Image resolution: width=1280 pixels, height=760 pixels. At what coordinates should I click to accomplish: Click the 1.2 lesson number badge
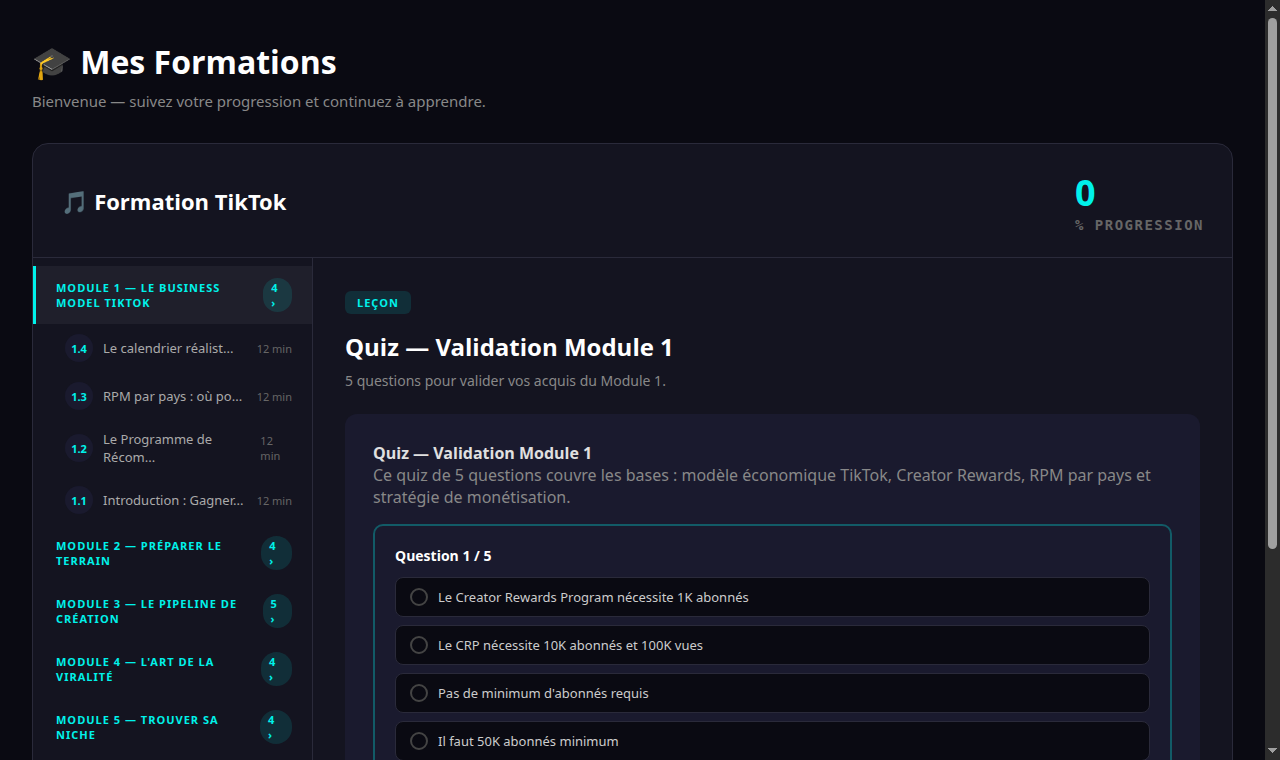pos(79,448)
